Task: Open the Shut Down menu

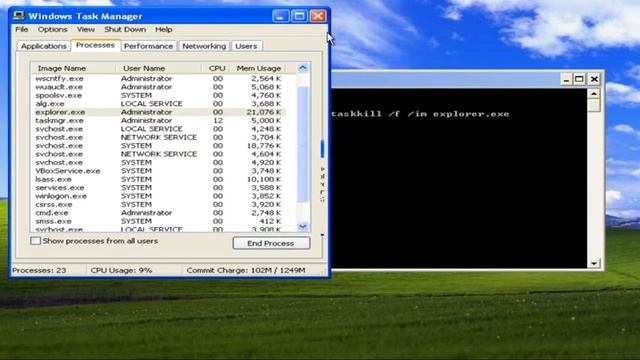Action: point(125,29)
